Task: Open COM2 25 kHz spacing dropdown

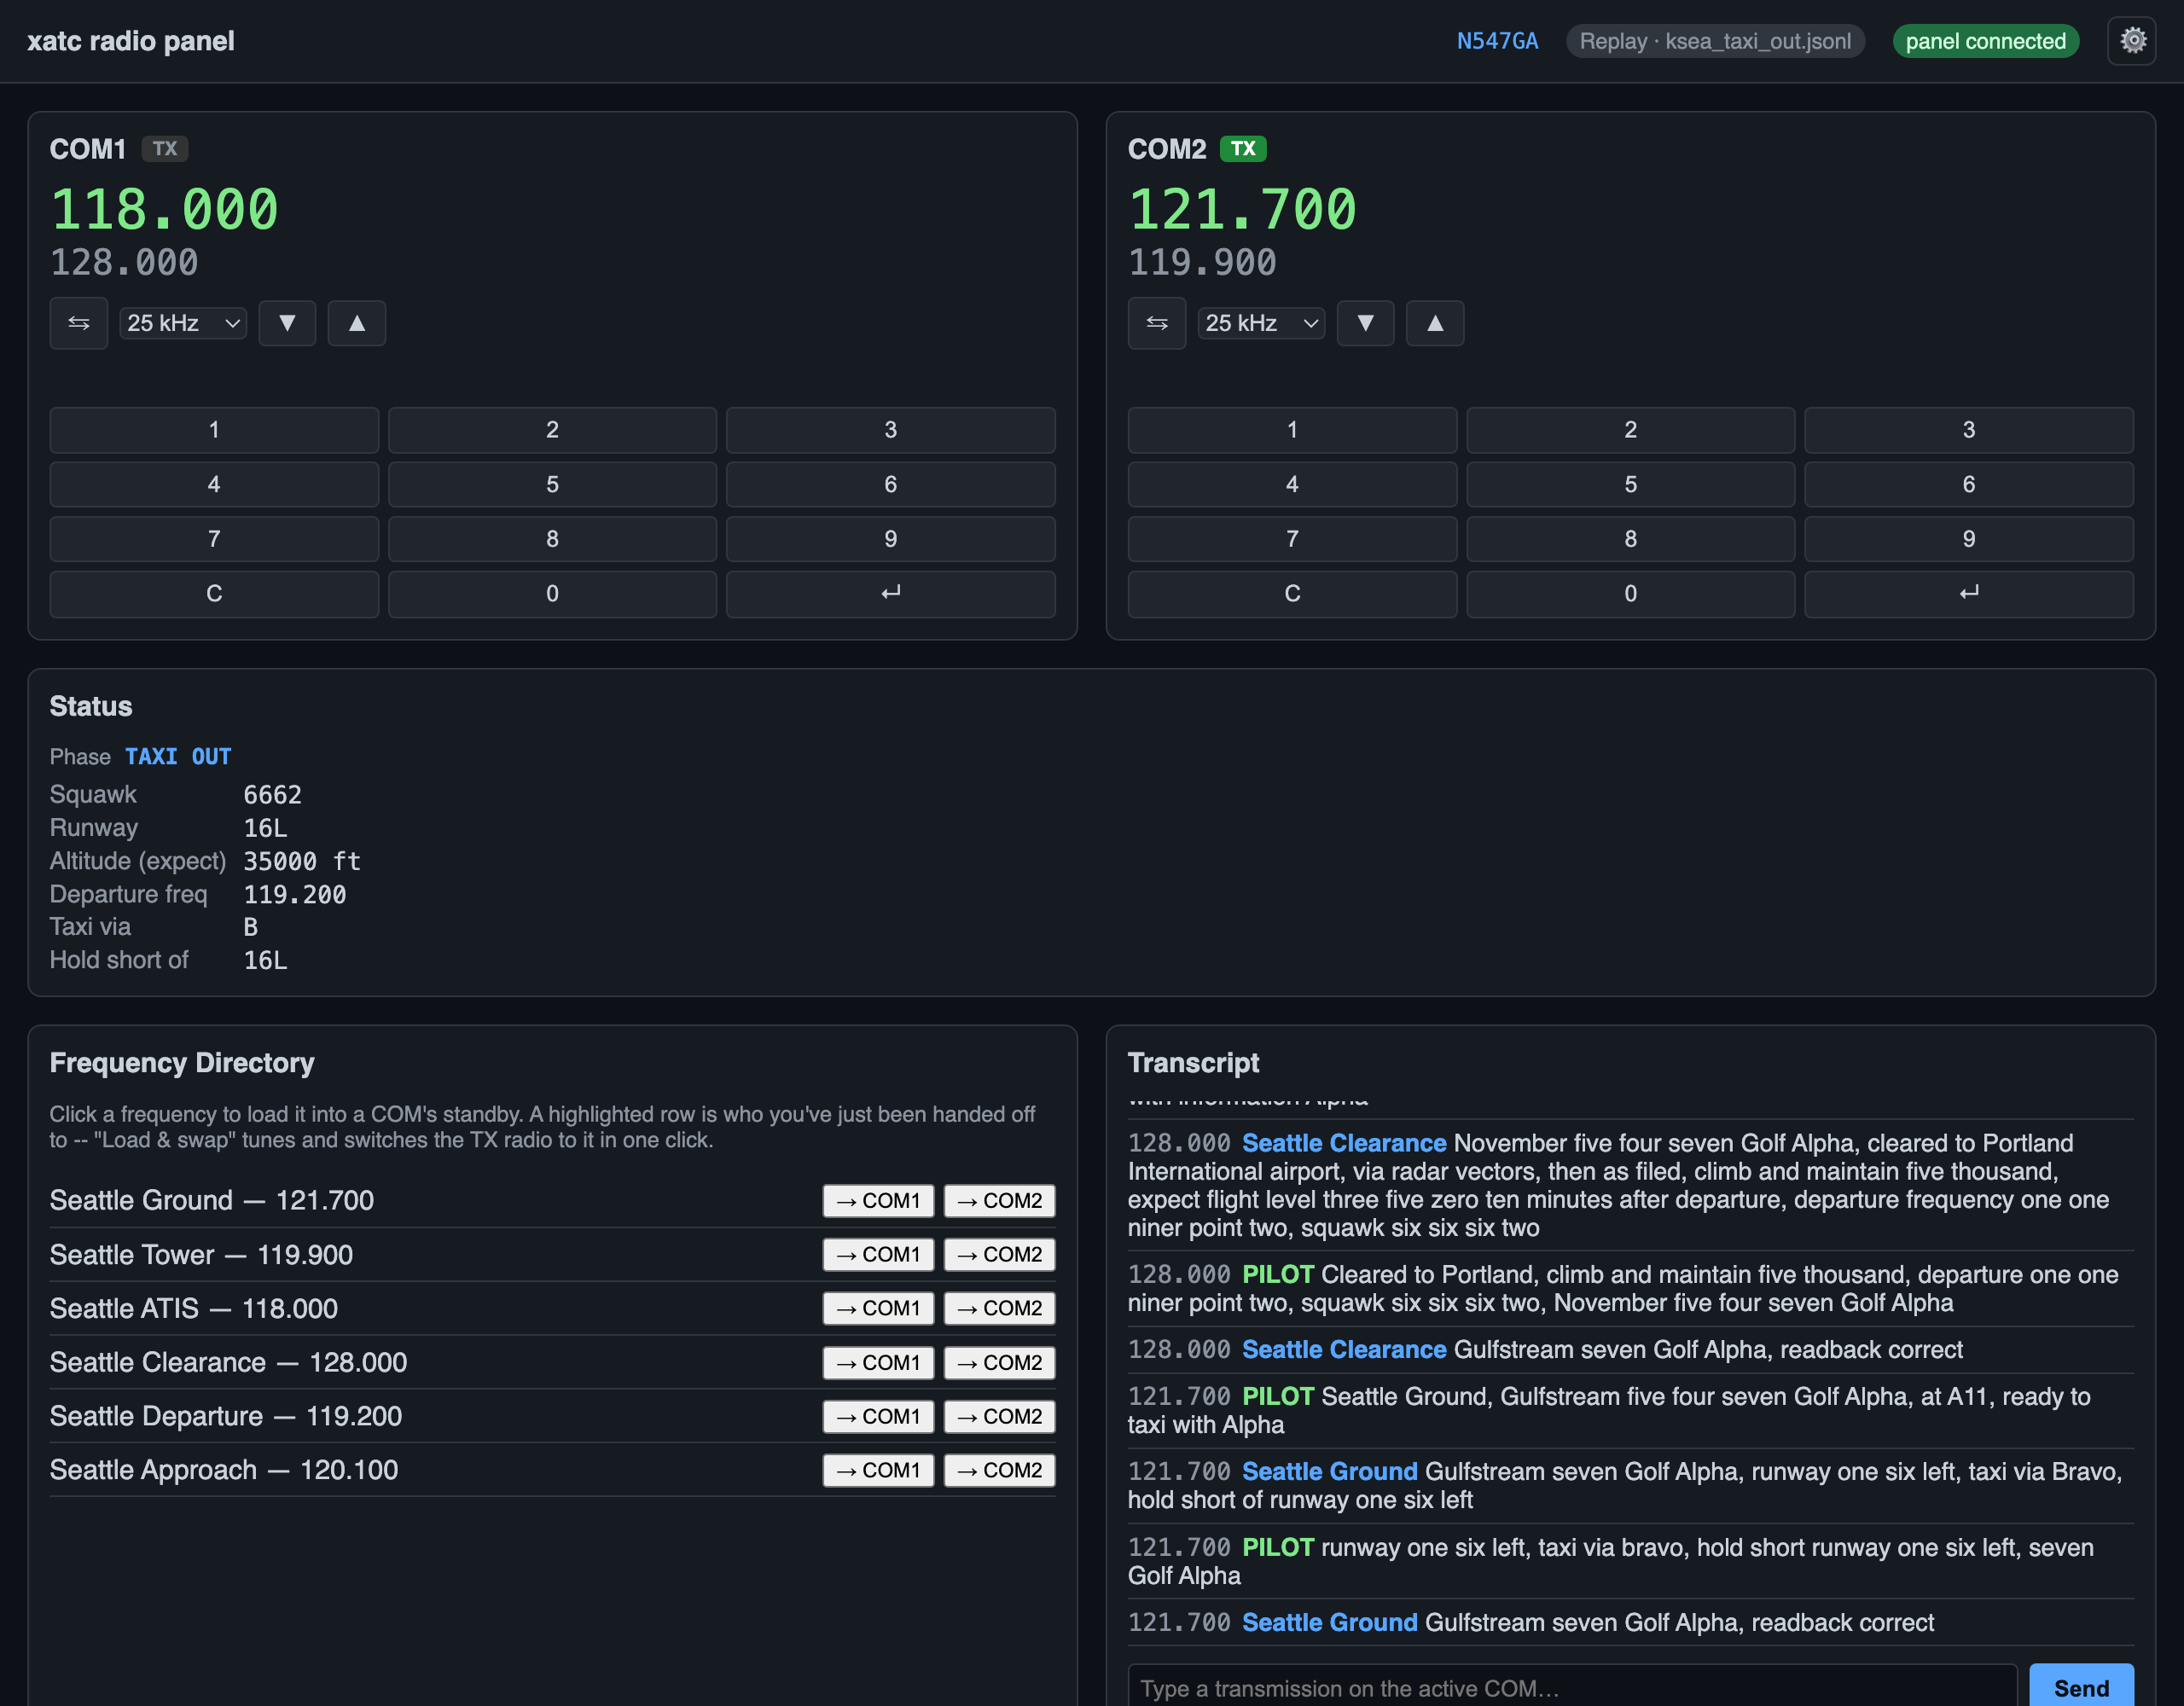Action: (x=1261, y=323)
